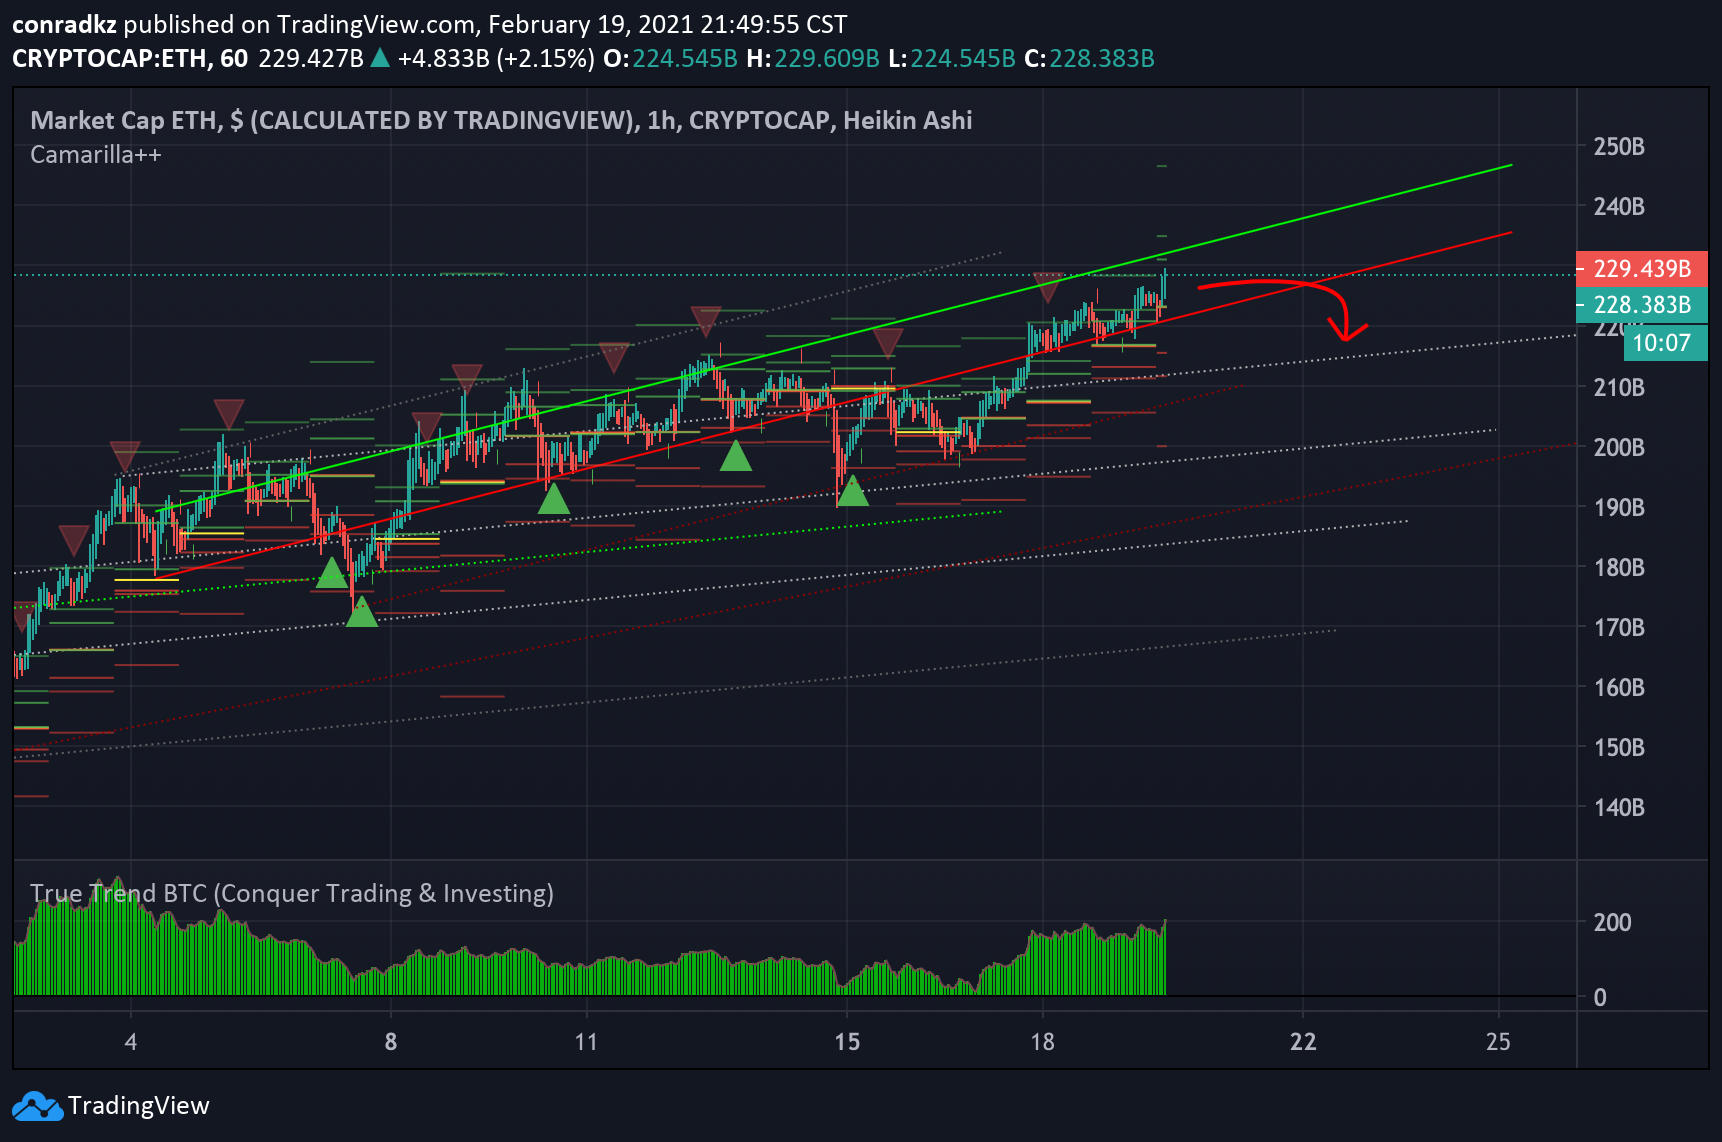Click the date label 11 on time axis
Image resolution: width=1722 pixels, height=1142 pixels.
(x=586, y=1042)
